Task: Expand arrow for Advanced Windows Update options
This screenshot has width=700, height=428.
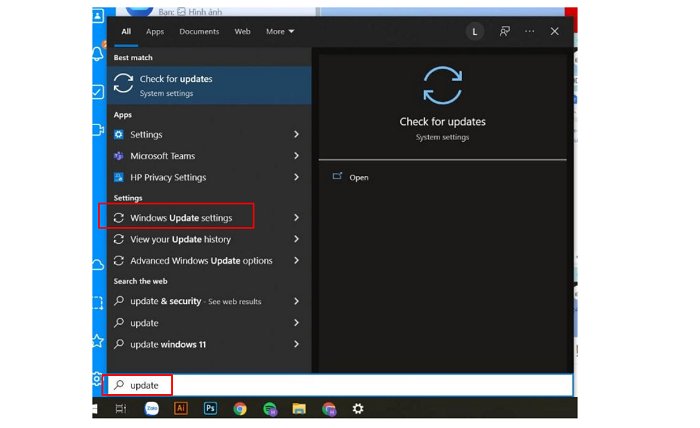Action: [x=296, y=261]
